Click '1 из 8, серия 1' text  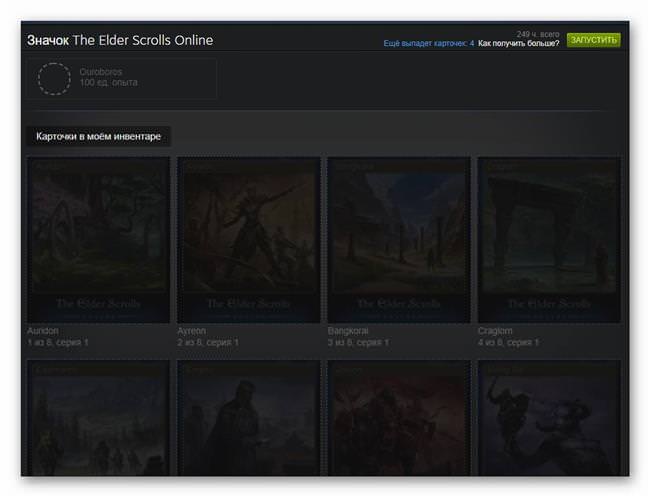pyautogui.click(x=58, y=342)
